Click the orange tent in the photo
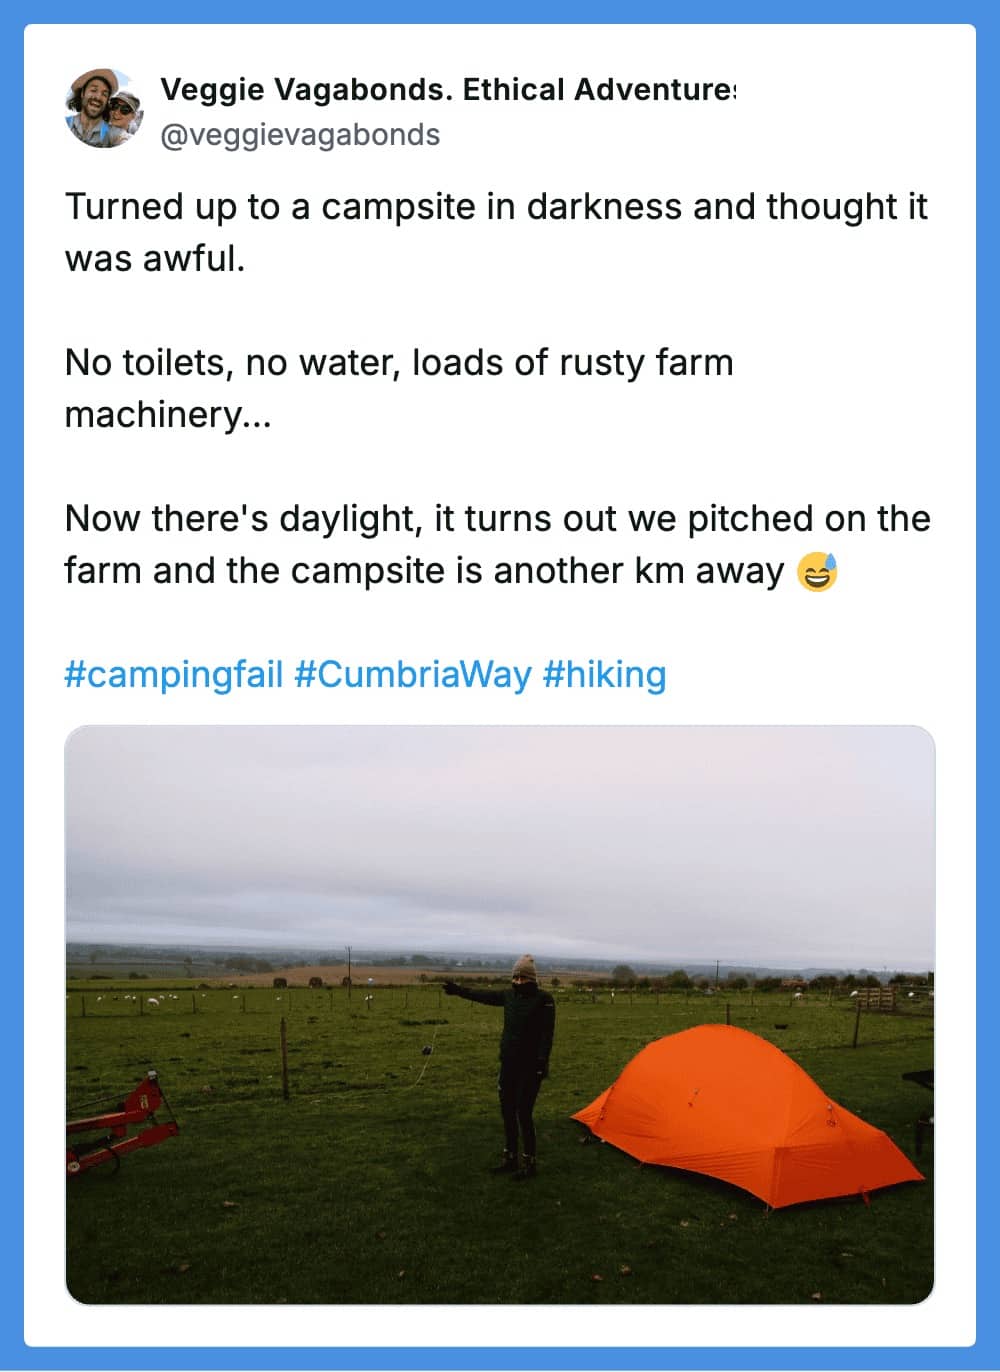1000x1372 pixels. [750, 1110]
